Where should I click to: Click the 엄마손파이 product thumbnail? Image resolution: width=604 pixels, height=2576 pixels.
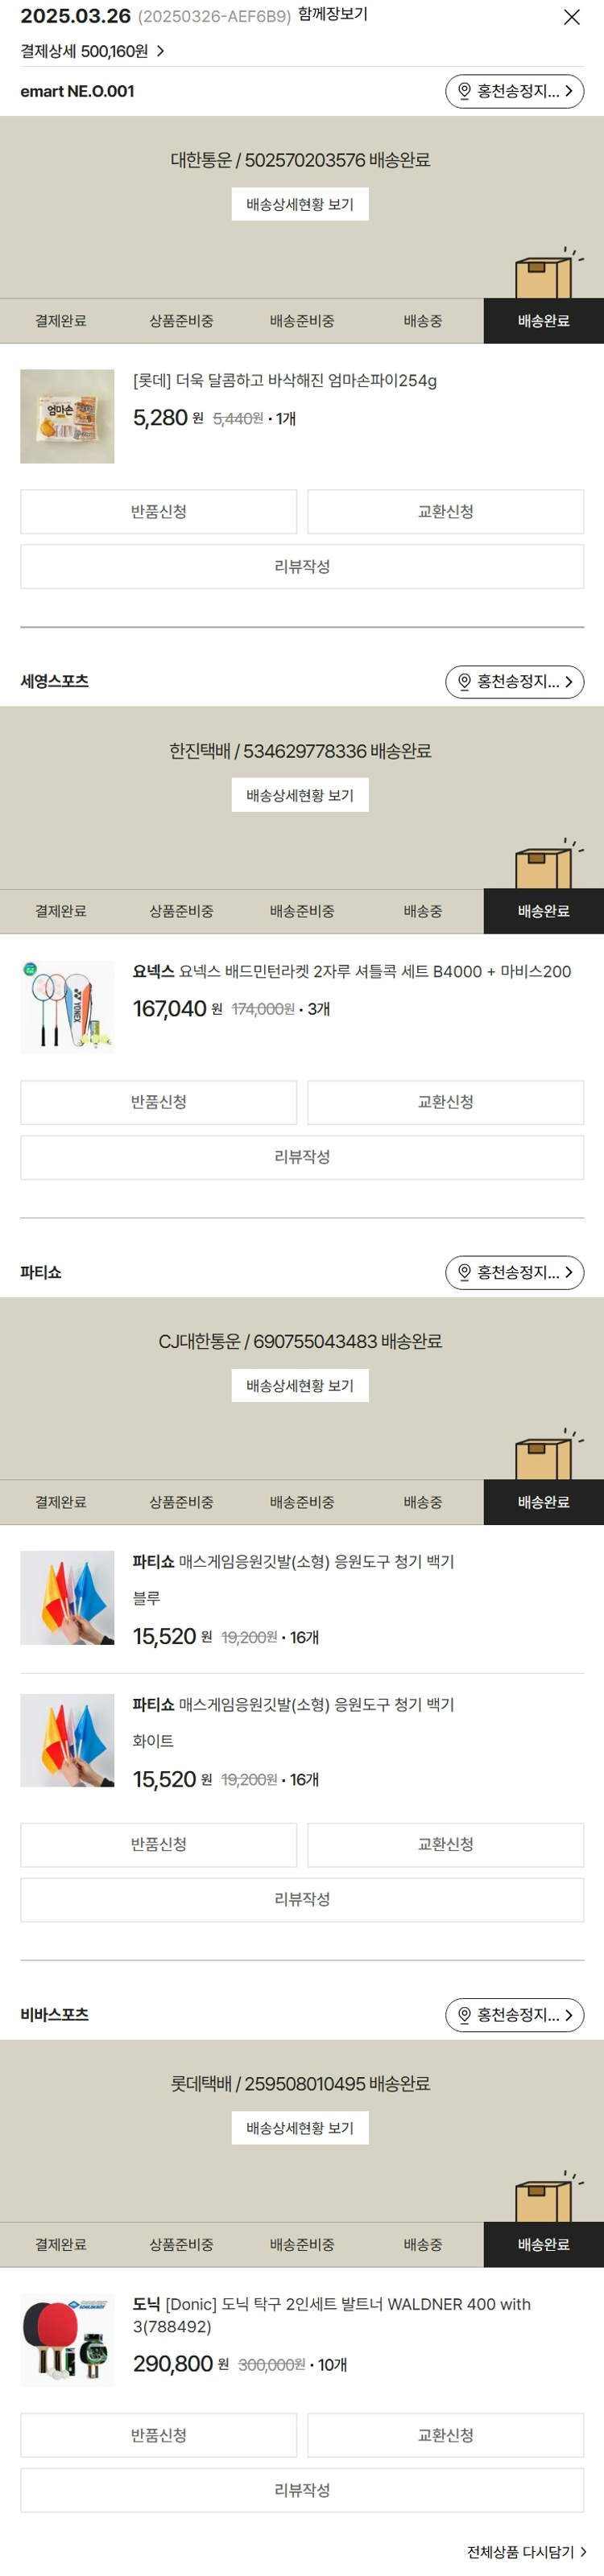(67, 417)
